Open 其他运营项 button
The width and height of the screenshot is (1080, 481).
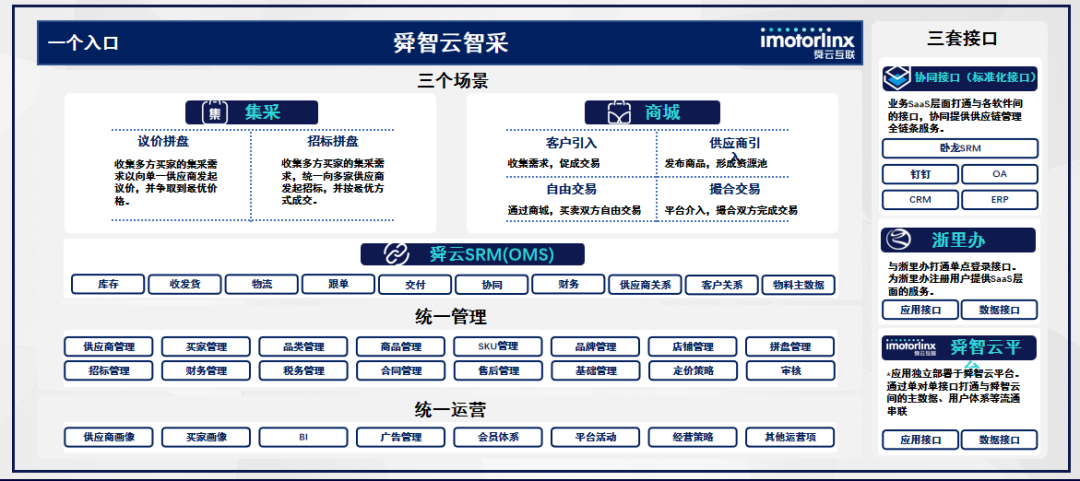pyautogui.click(x=790, y=437)
